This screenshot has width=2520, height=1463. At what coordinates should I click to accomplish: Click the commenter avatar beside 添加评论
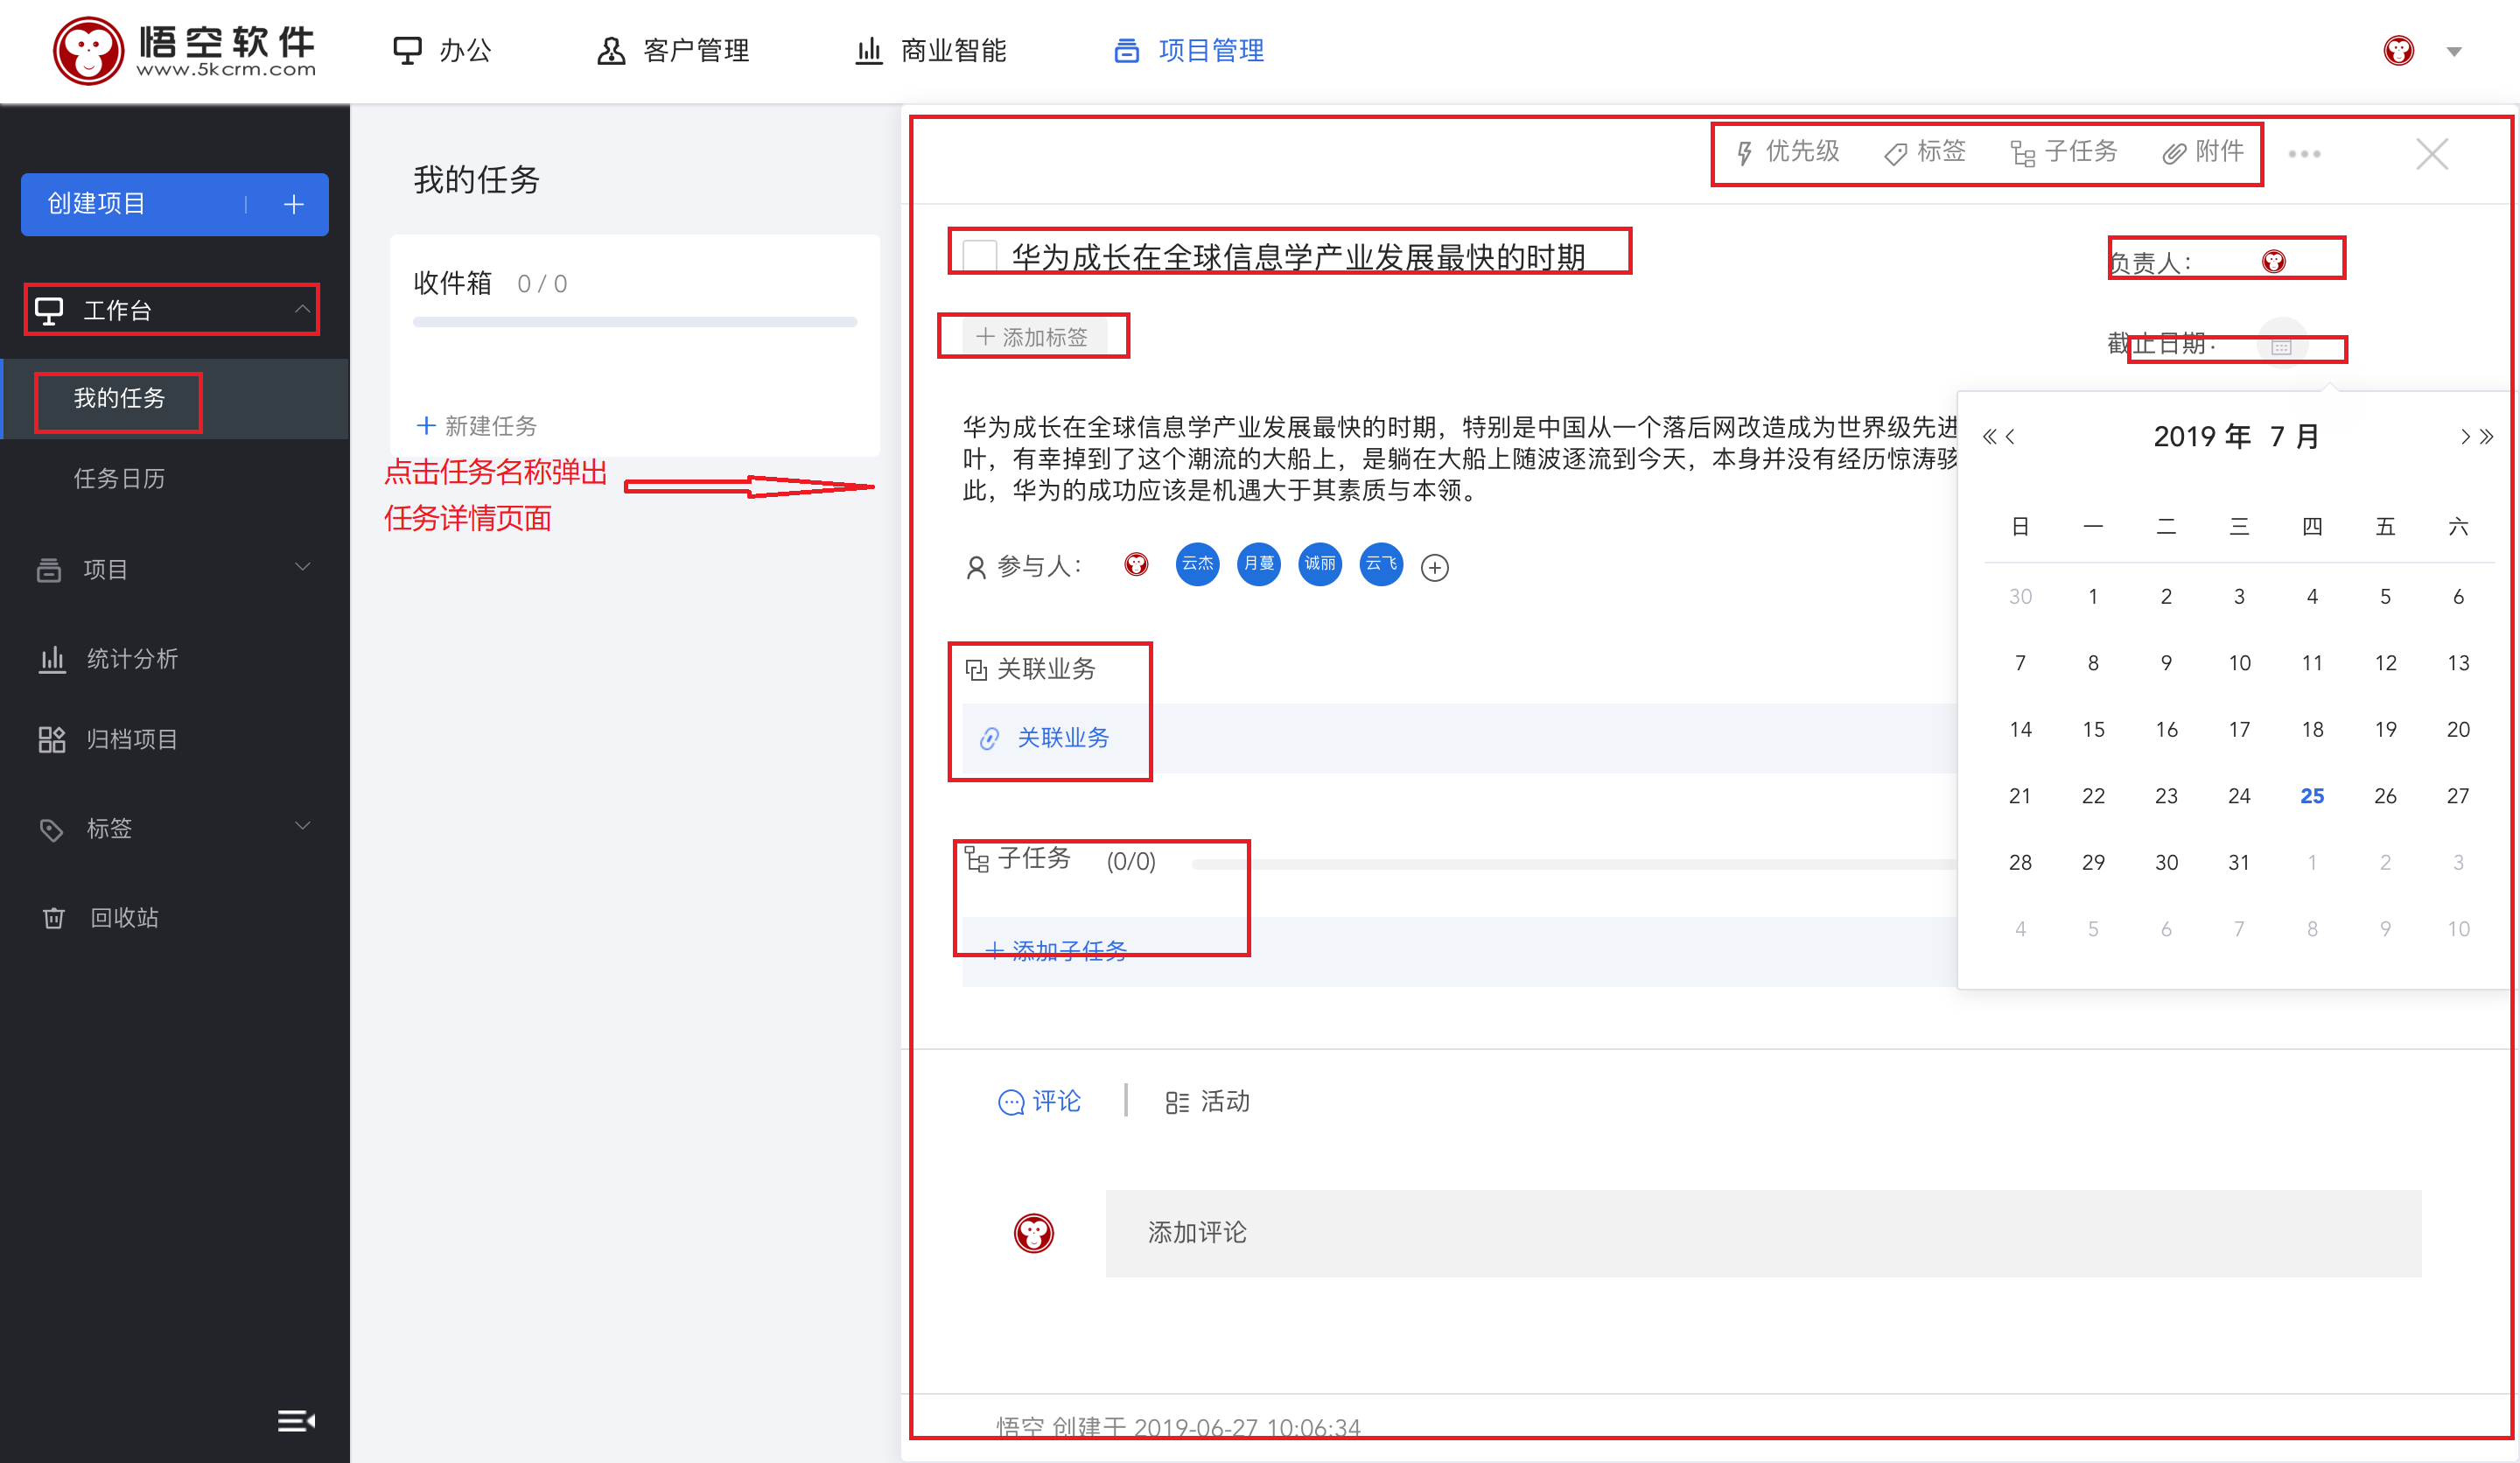click(x=1034, y=1233)
